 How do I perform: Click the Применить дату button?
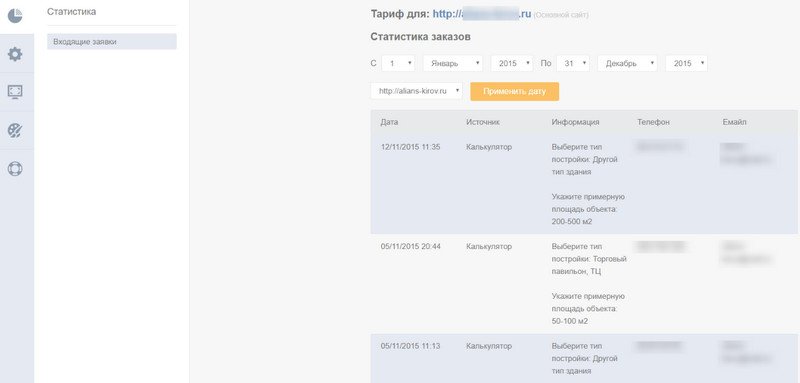click(514, 92)
